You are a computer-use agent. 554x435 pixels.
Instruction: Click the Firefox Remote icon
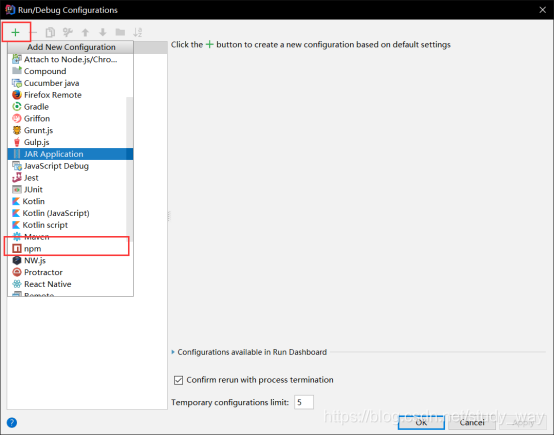(x=17, y=95)
